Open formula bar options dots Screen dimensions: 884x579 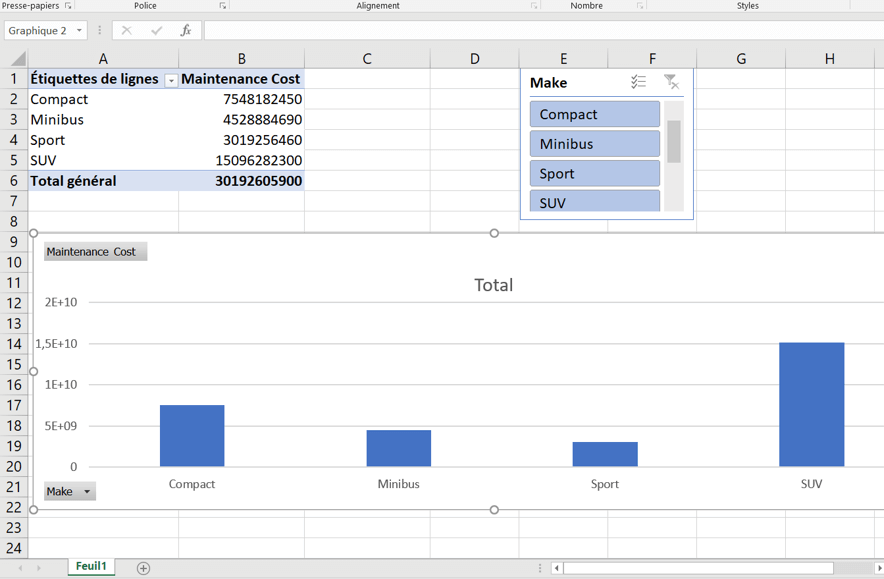click(100, 30)
